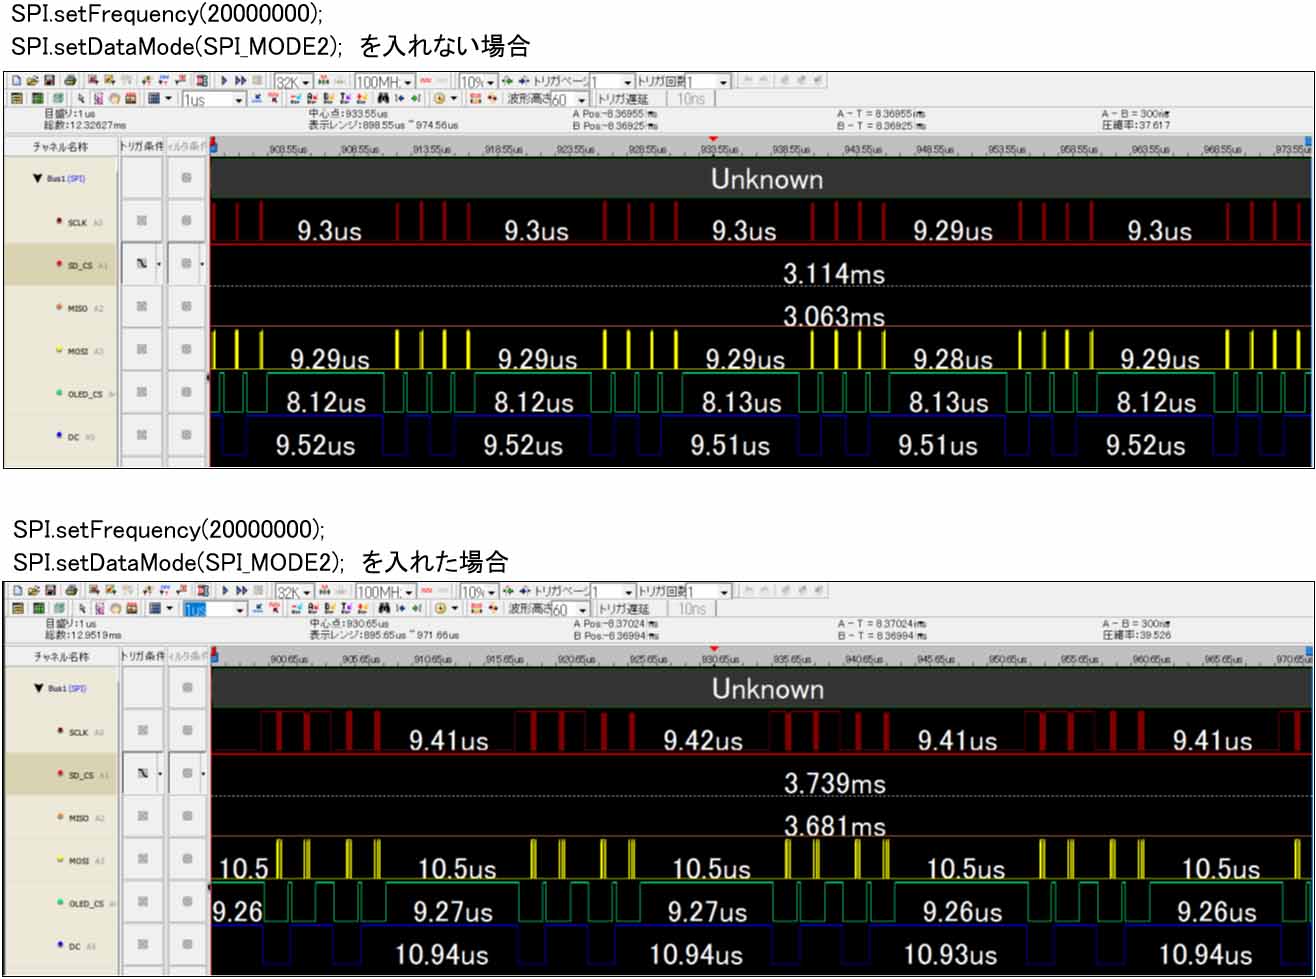Toggle MOSI trigger condition cell, upper window
Screen dimensions: 1316x979
click(x=142, y=350)
